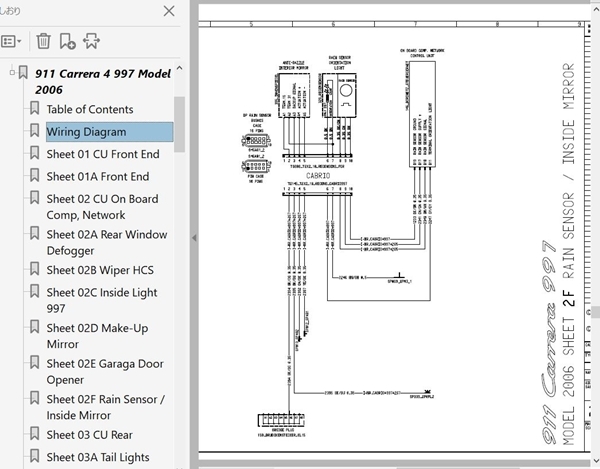Click the bookmarks panel scrollbar thumb
This screenshot has width=600, height=469.
[x=179, y=124]
